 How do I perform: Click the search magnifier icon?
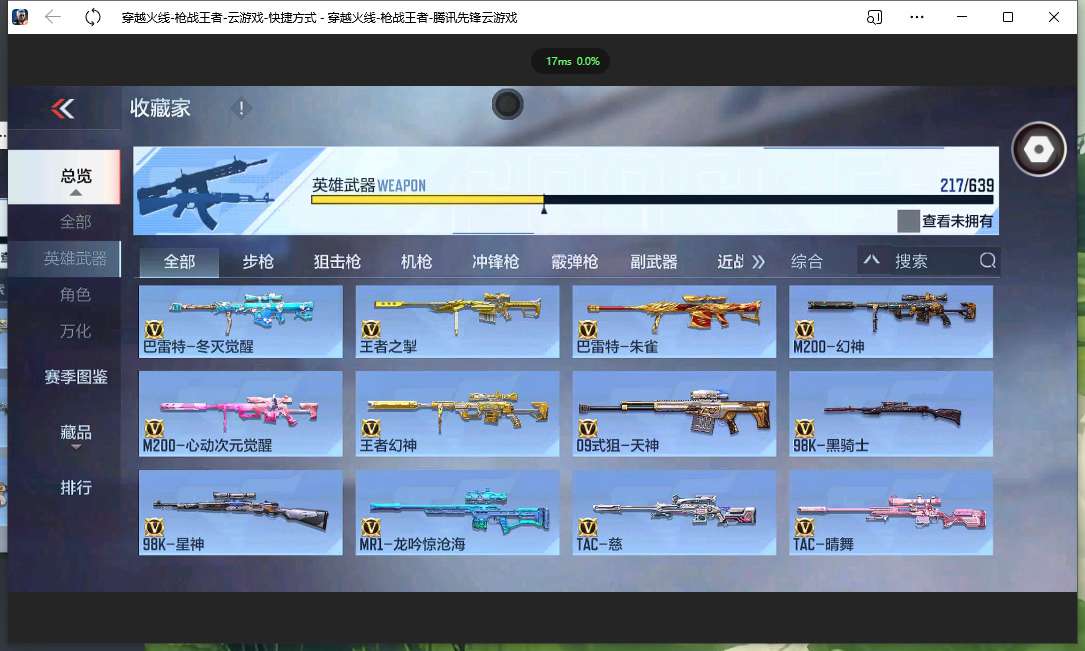coord(987,261)
